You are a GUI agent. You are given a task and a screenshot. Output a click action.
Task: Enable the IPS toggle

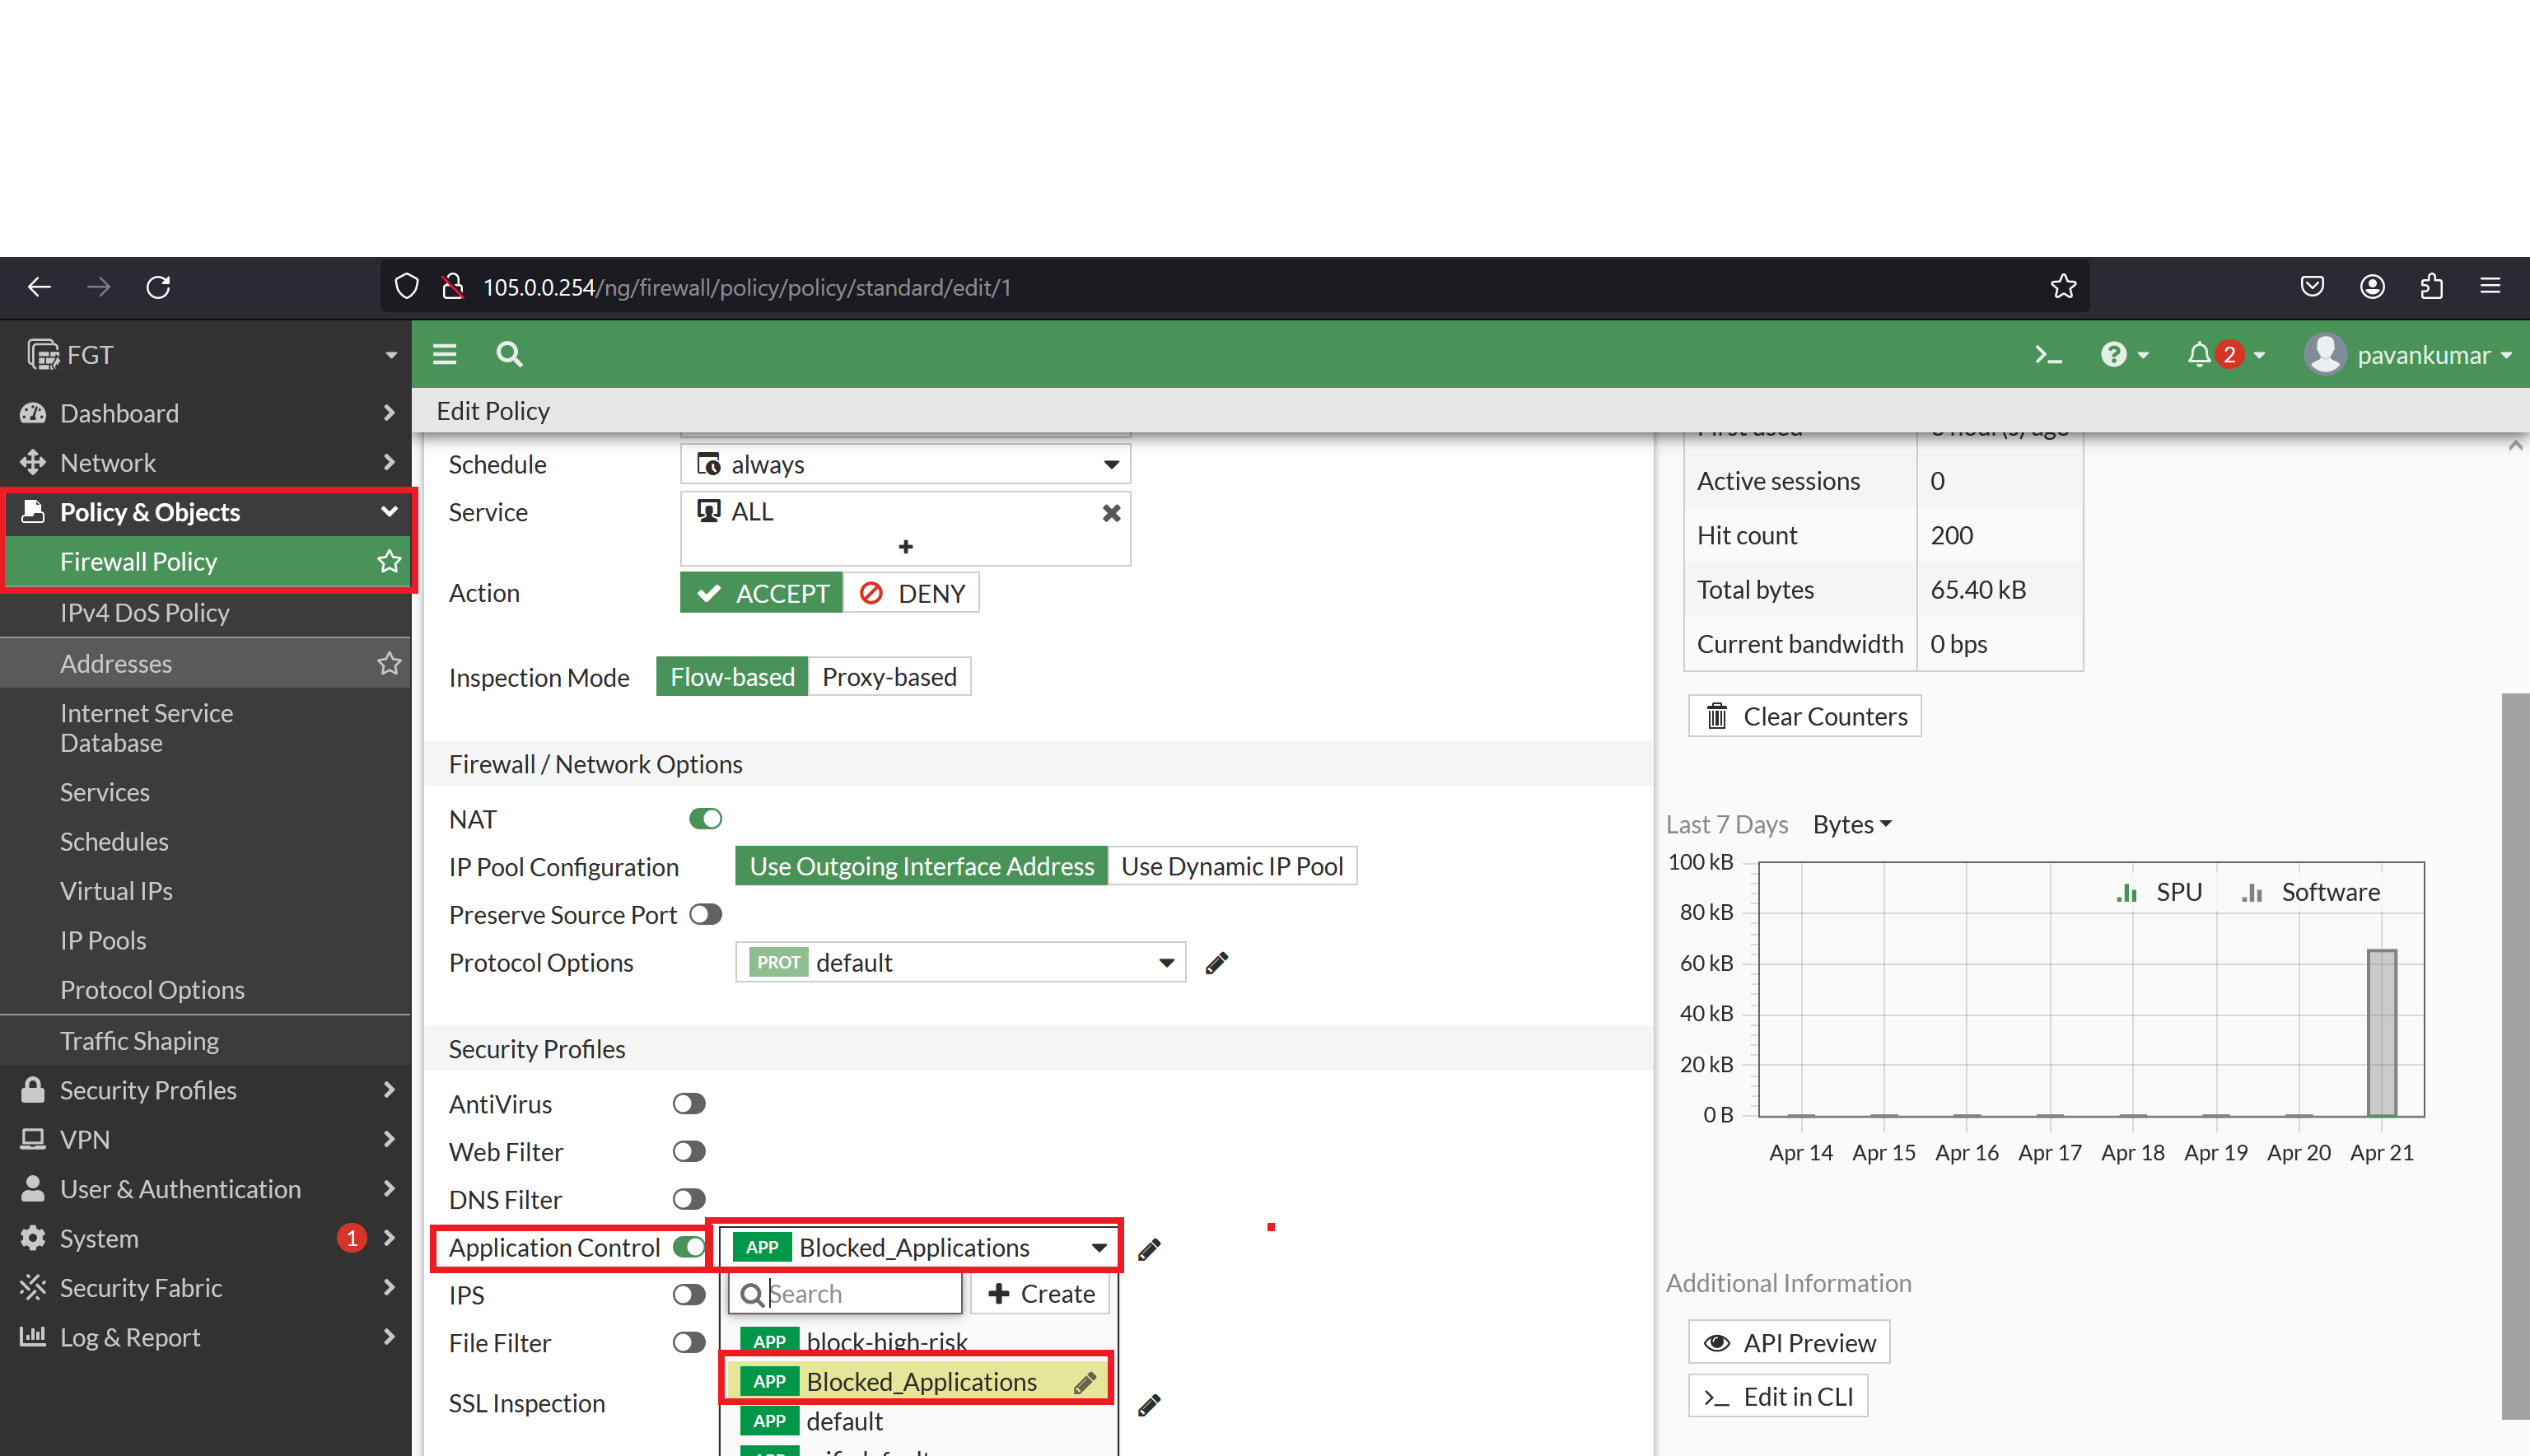click(x=689, y=1295)
